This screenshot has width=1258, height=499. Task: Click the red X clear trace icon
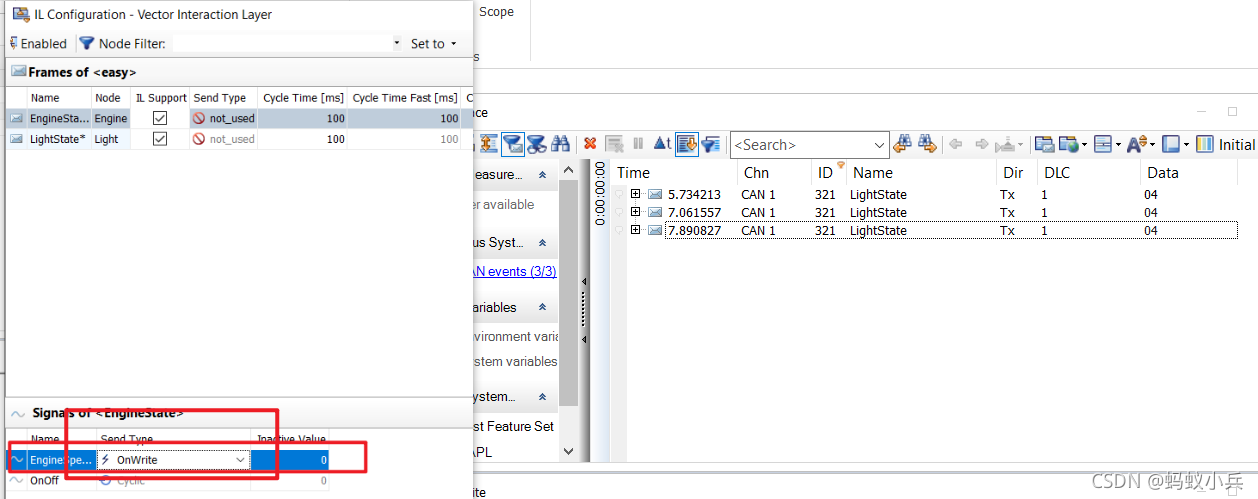point(590,144)
